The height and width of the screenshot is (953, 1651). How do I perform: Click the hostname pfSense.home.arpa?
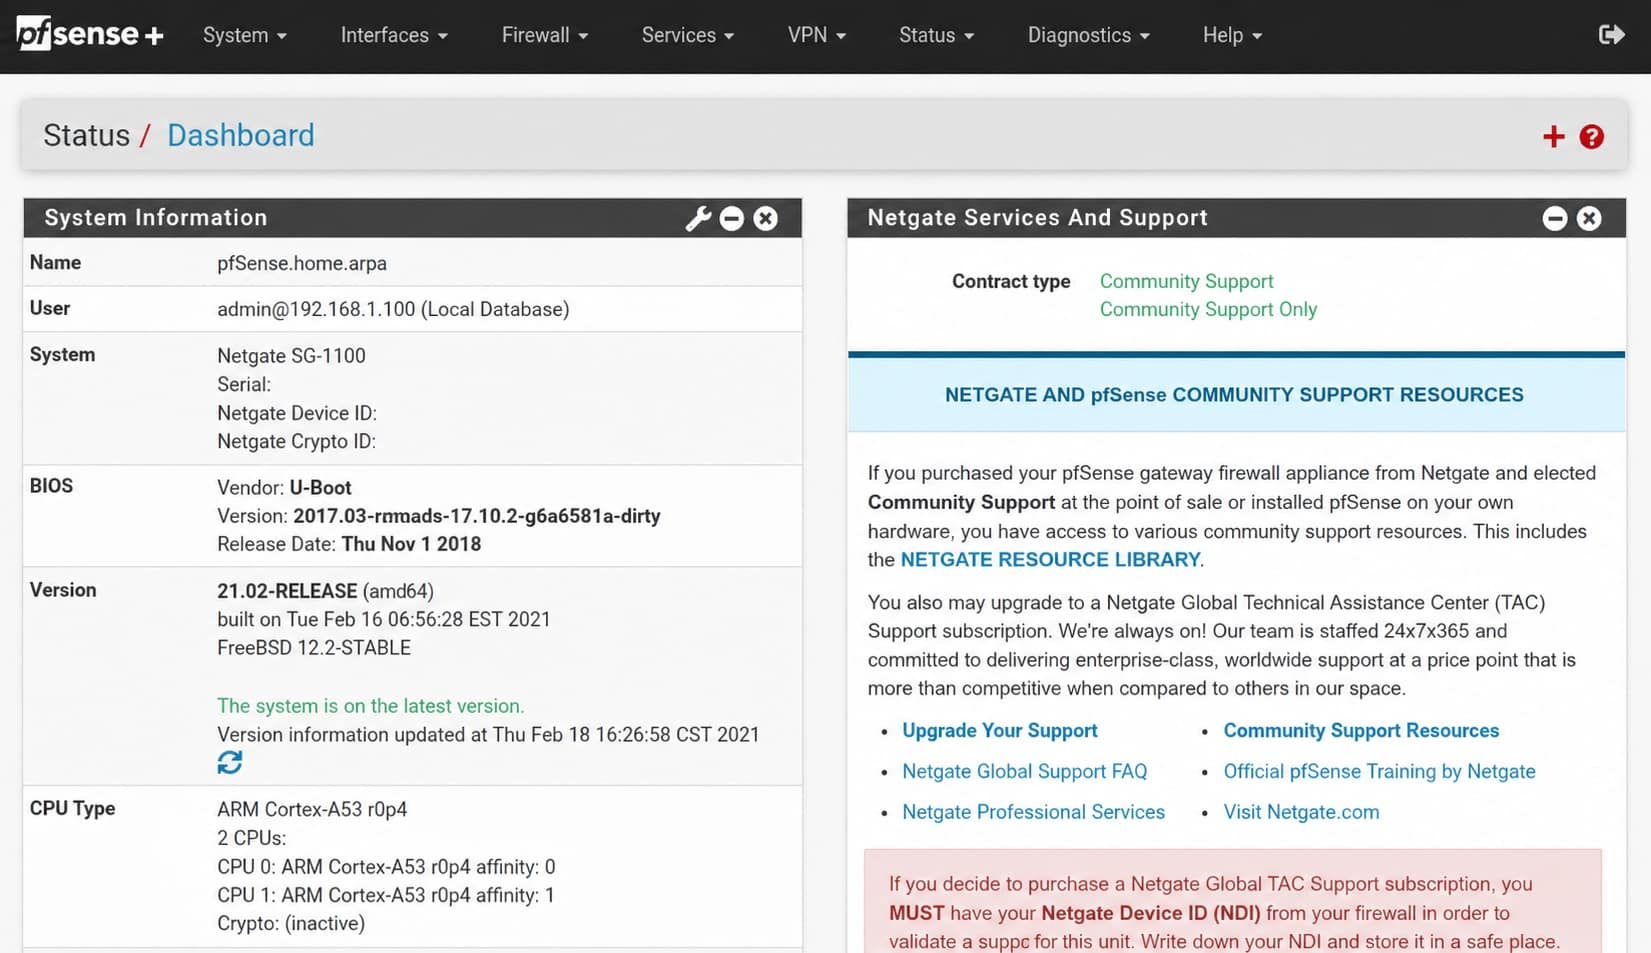(302, 264)
